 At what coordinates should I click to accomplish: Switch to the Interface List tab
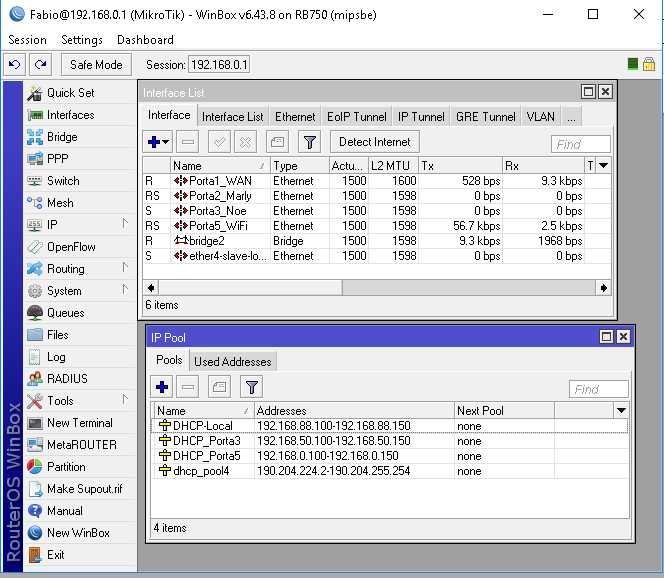tap(232, 117)
